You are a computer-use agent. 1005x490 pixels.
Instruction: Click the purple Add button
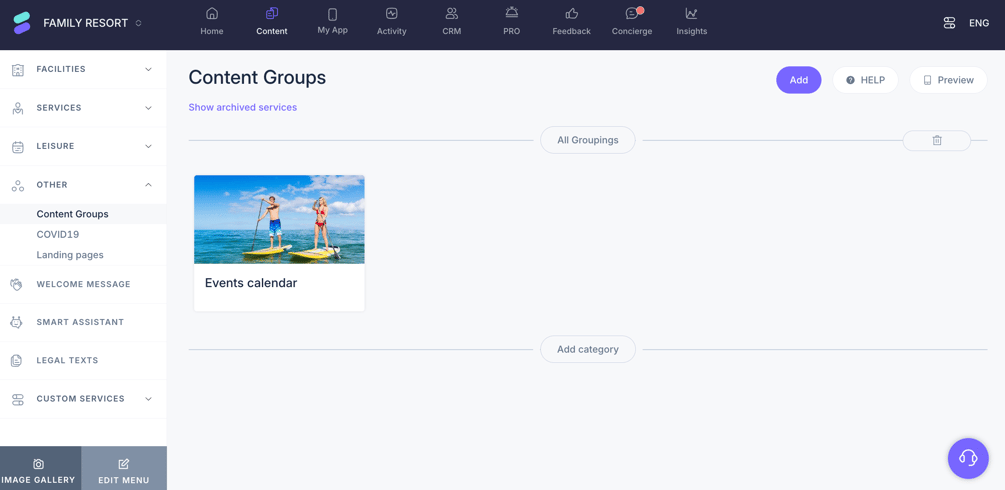pos(799,80)
